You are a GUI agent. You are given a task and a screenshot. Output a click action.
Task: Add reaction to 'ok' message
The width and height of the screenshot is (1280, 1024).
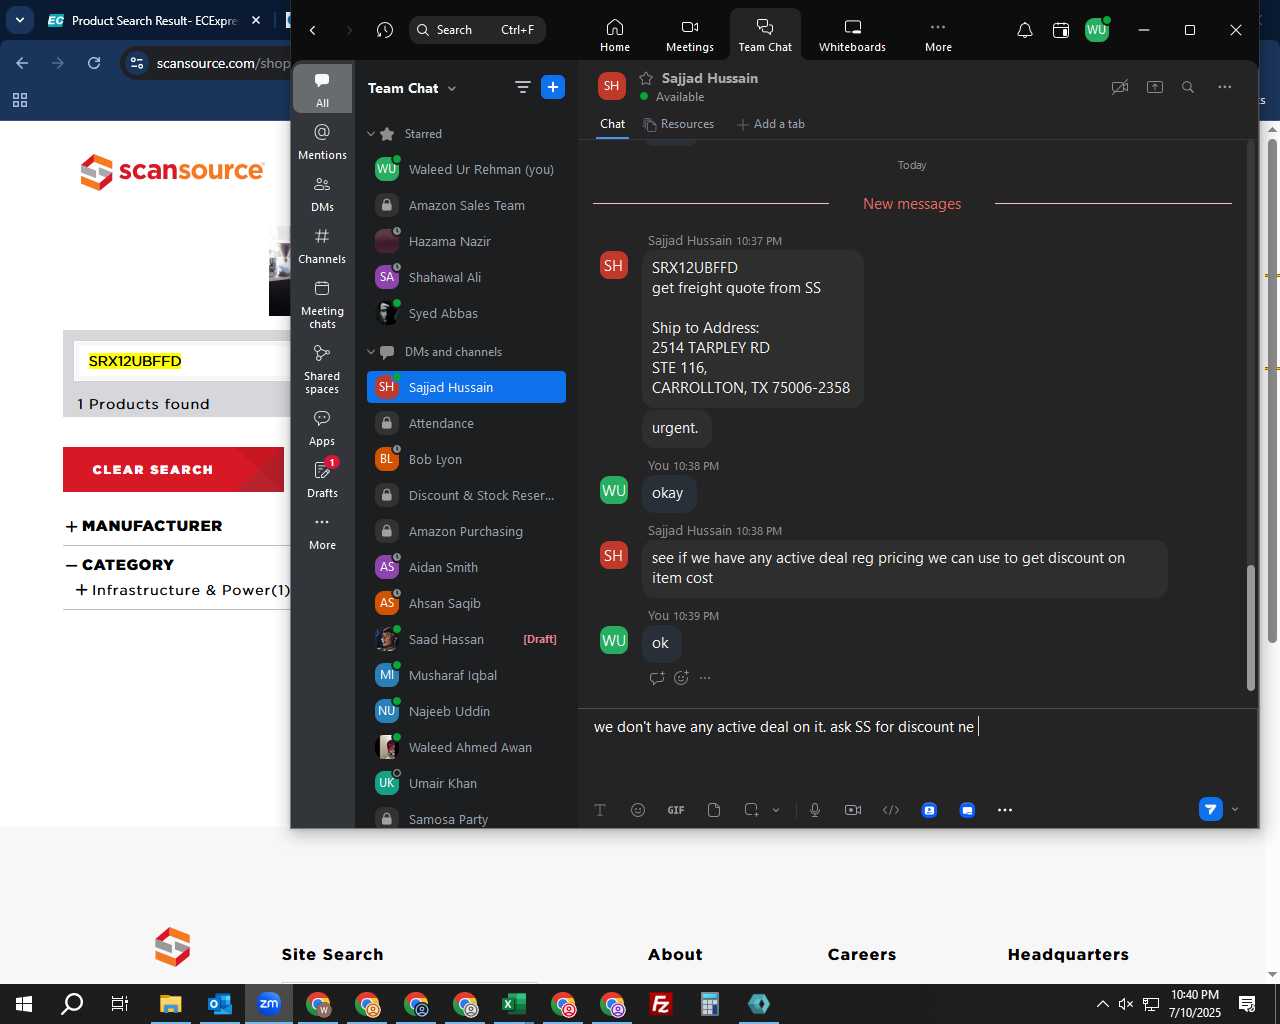(681, 678)
